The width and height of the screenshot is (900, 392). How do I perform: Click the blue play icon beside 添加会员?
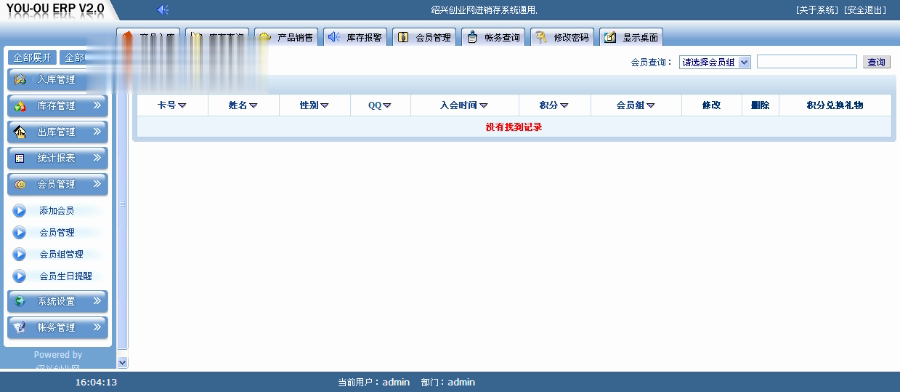(19, 211)
